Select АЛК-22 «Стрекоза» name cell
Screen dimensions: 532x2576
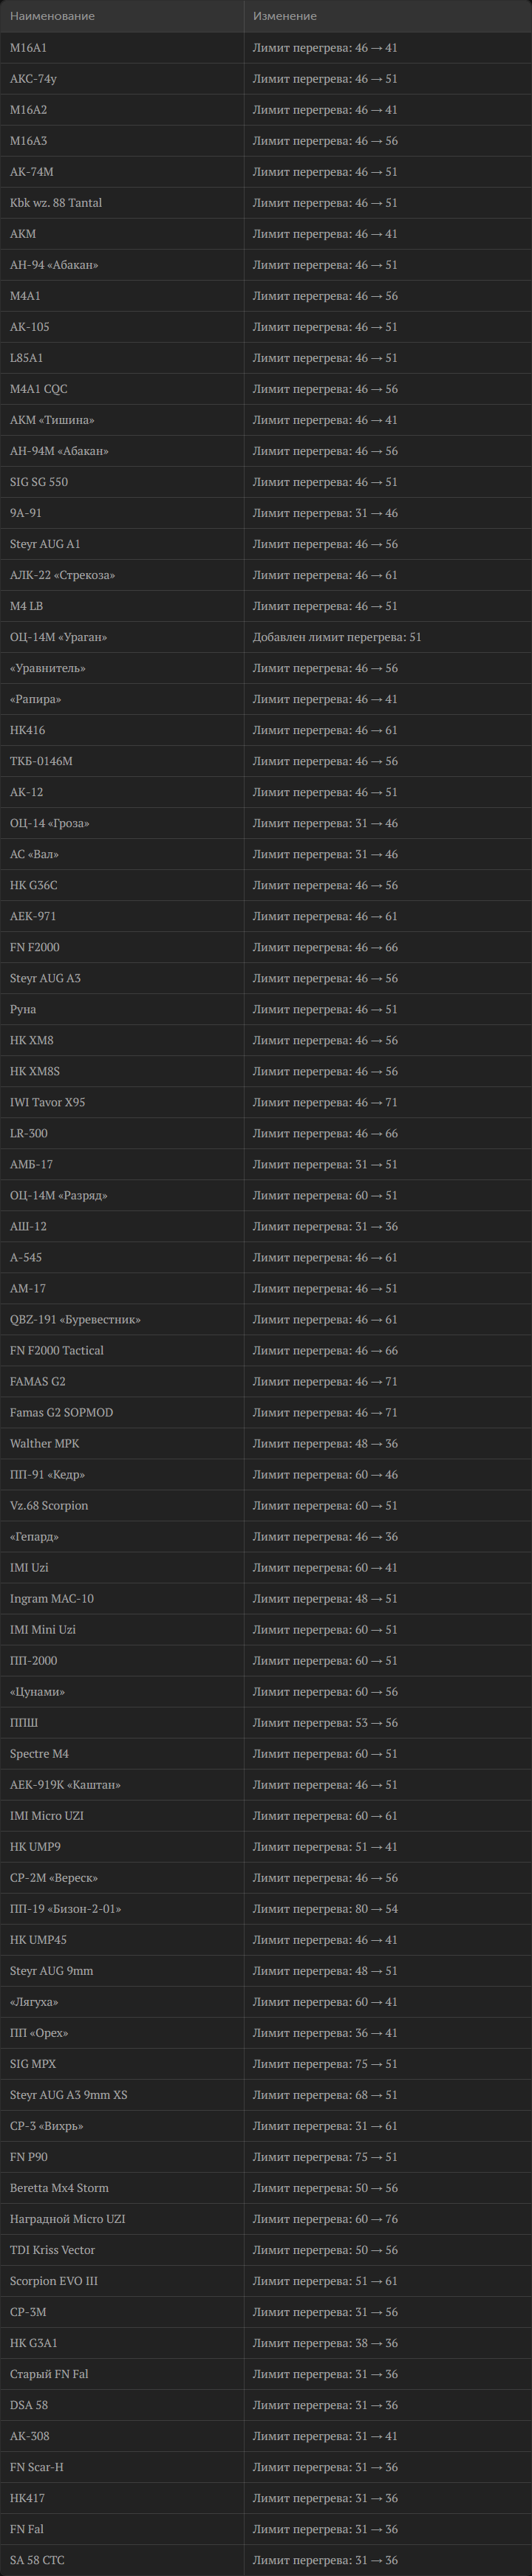[62, 575]
